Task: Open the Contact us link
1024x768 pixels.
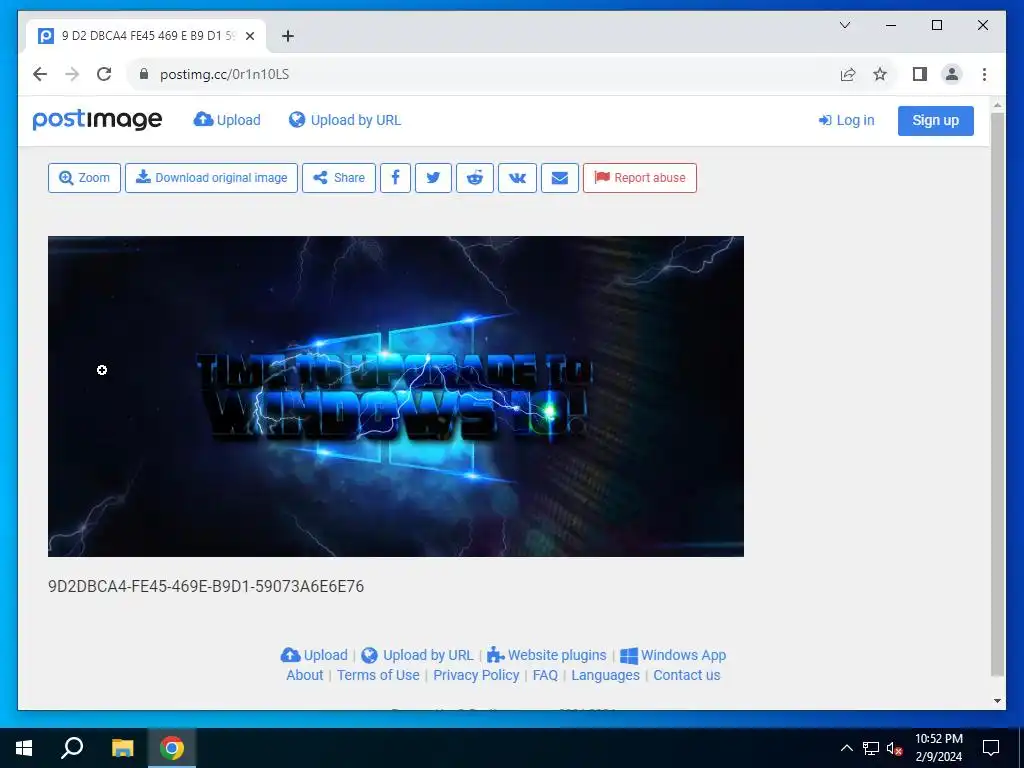Action: point(687,675)
